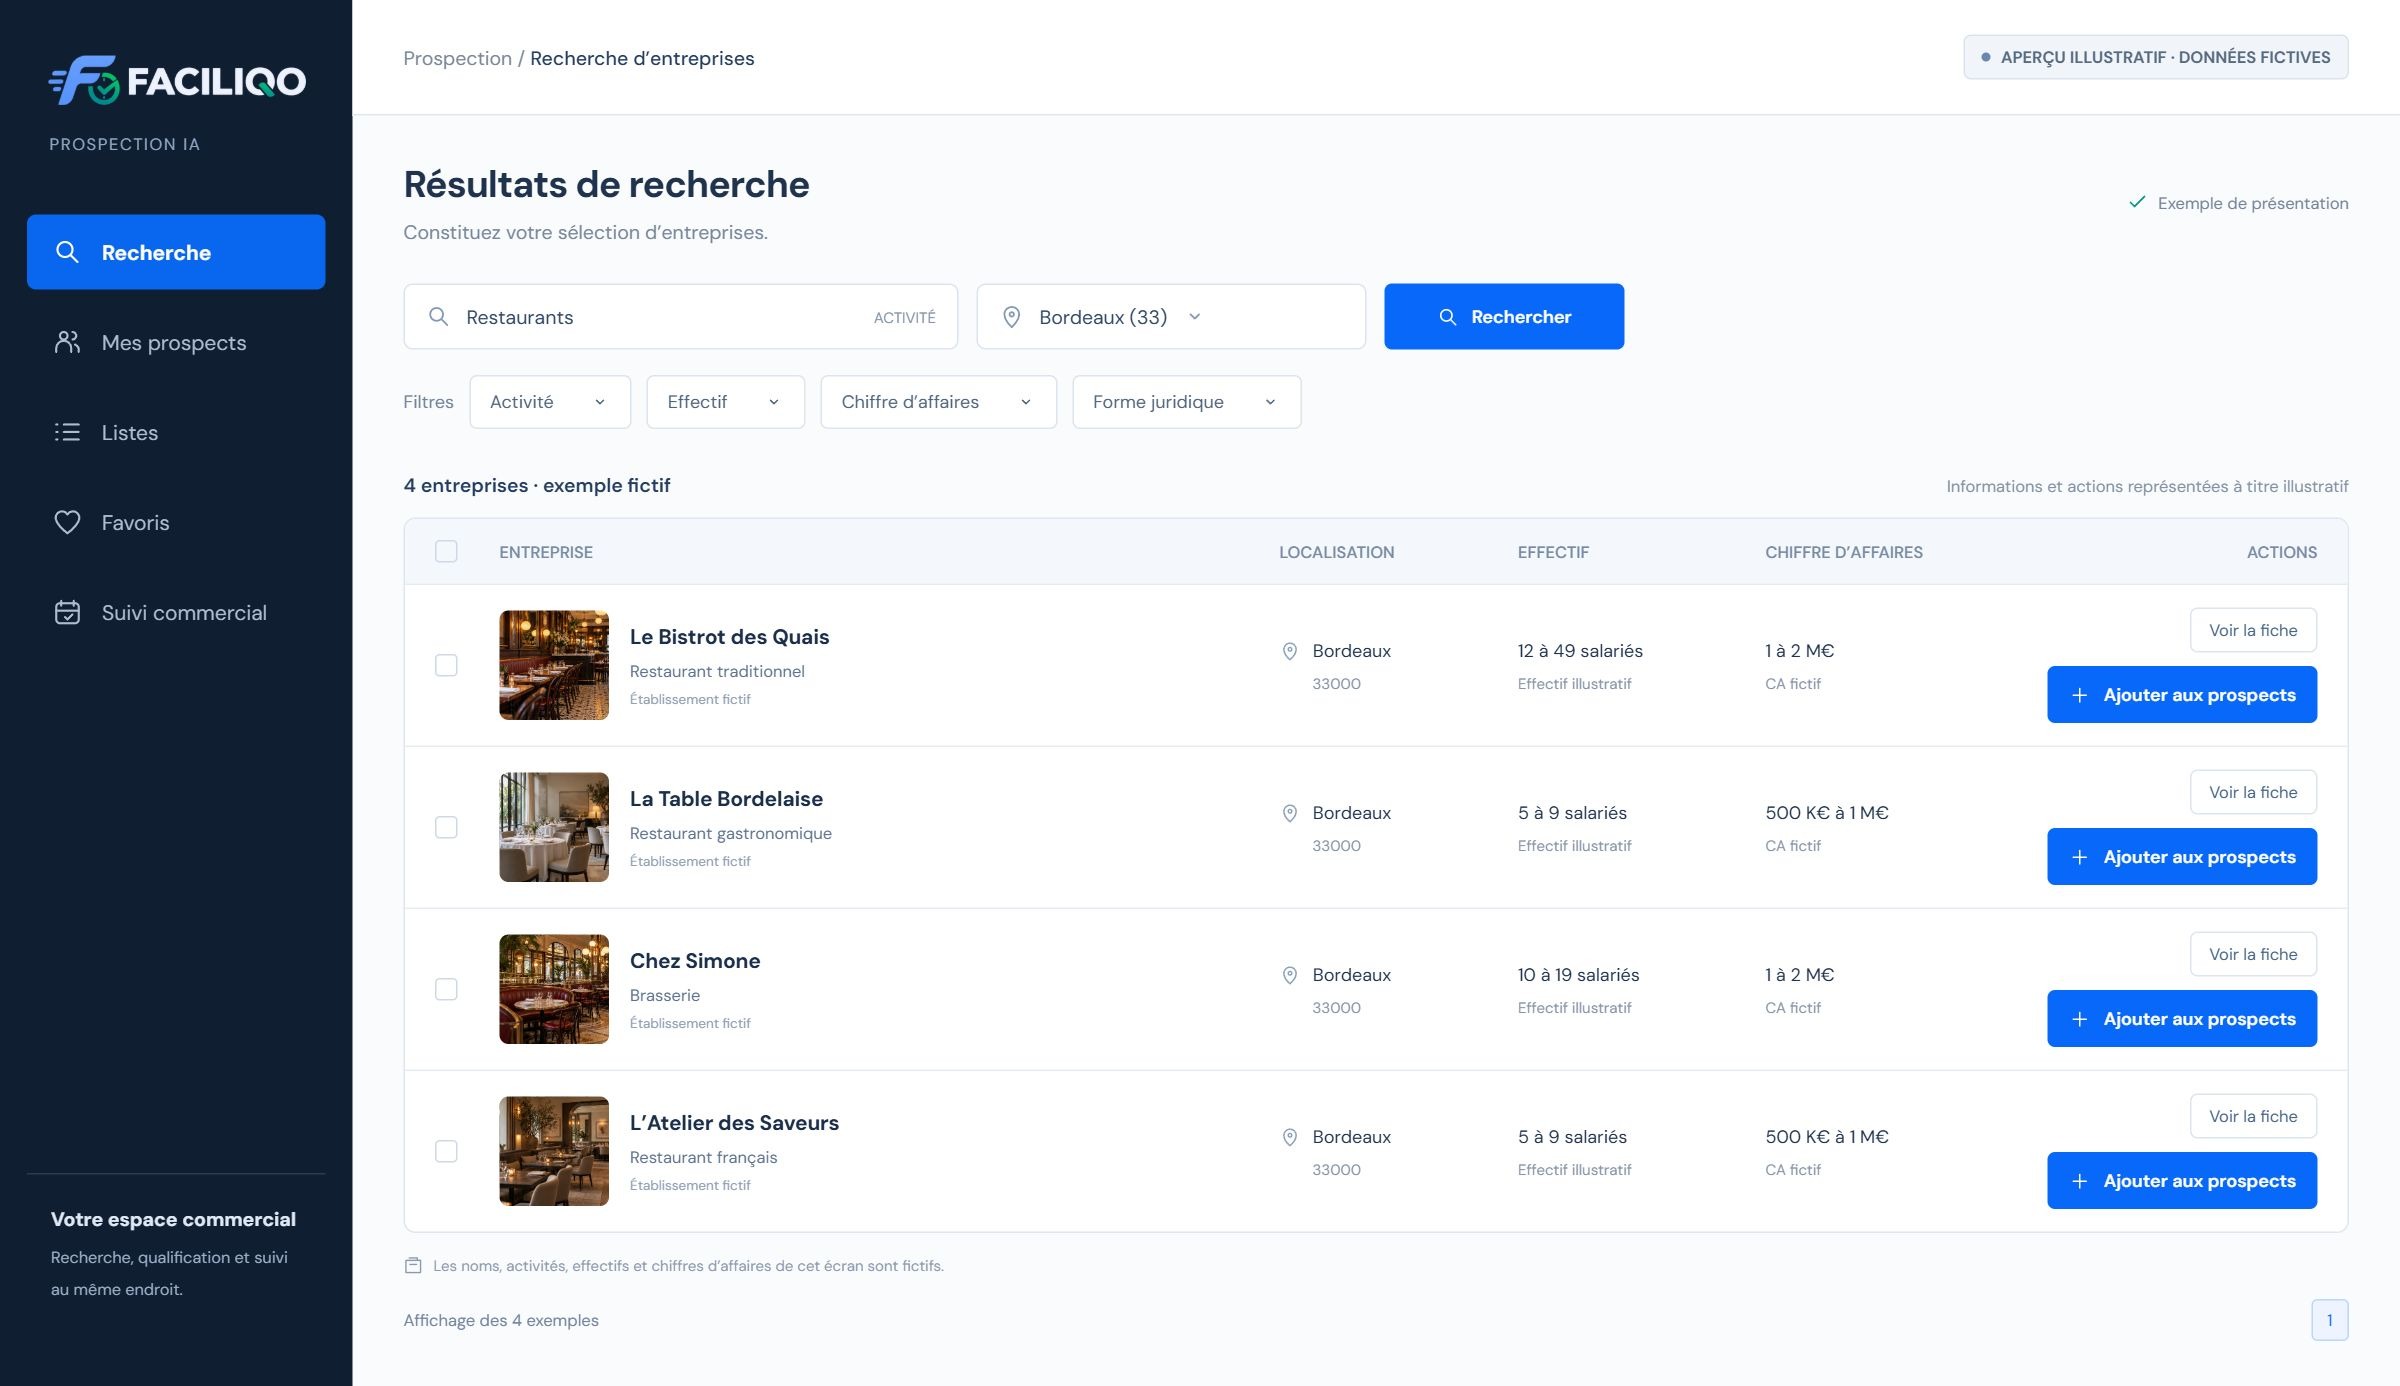The height and width of the screenshot is (1386, 2400).
Task: Click the Effectif column header
Action: pos(1553,552)
